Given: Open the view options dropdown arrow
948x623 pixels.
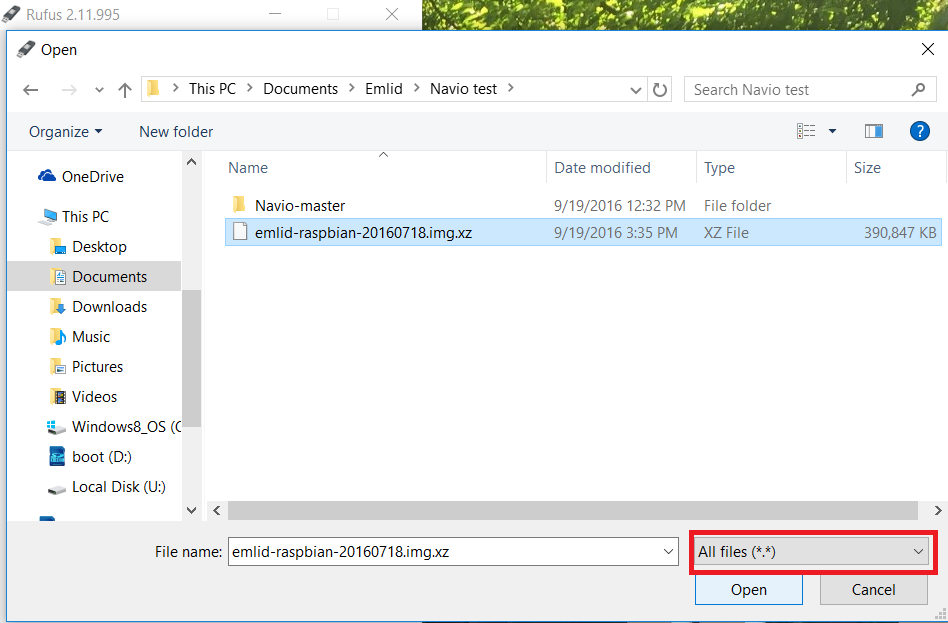Looking at the screenshot, I should 833,131.
